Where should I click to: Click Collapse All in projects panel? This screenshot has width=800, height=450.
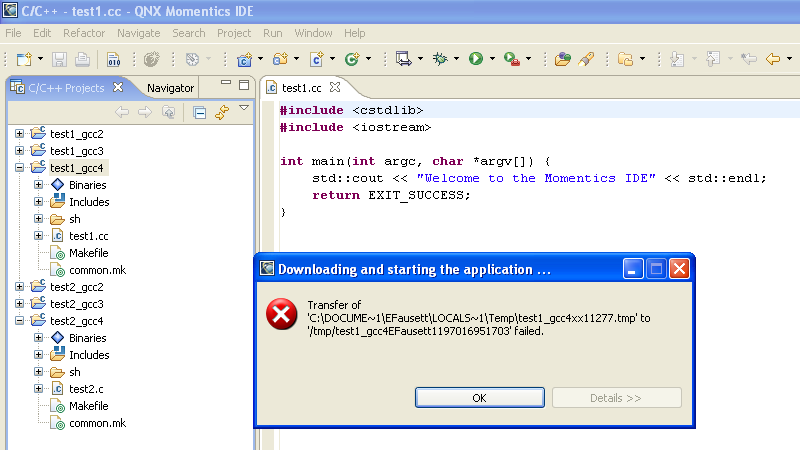200,112
